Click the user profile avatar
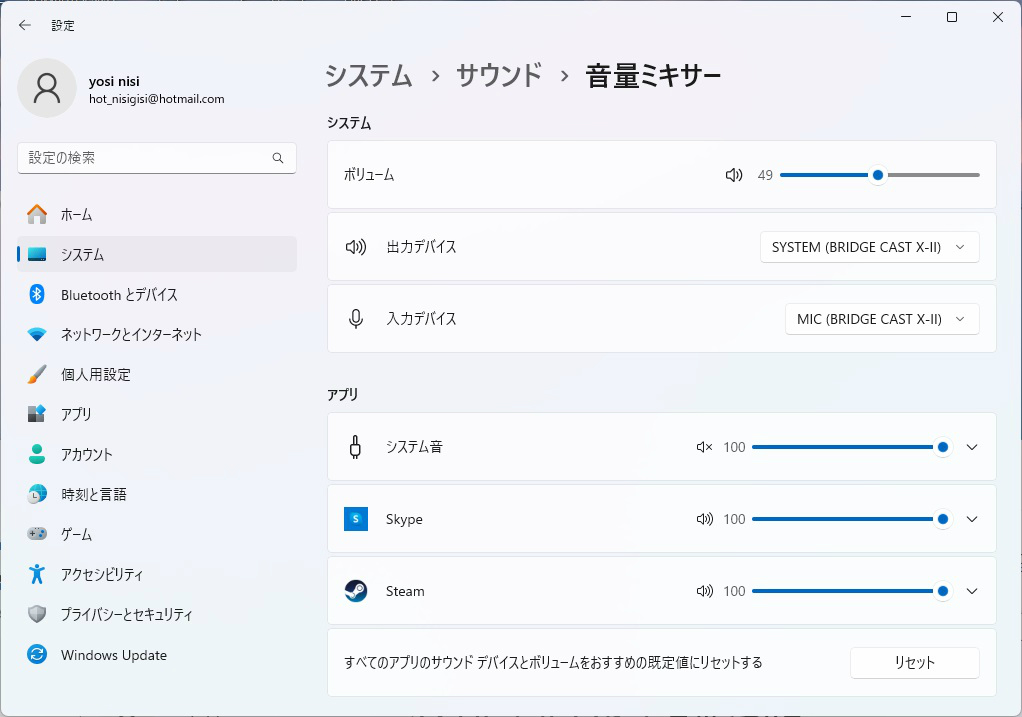1022x717 pixels. [47, 88]
